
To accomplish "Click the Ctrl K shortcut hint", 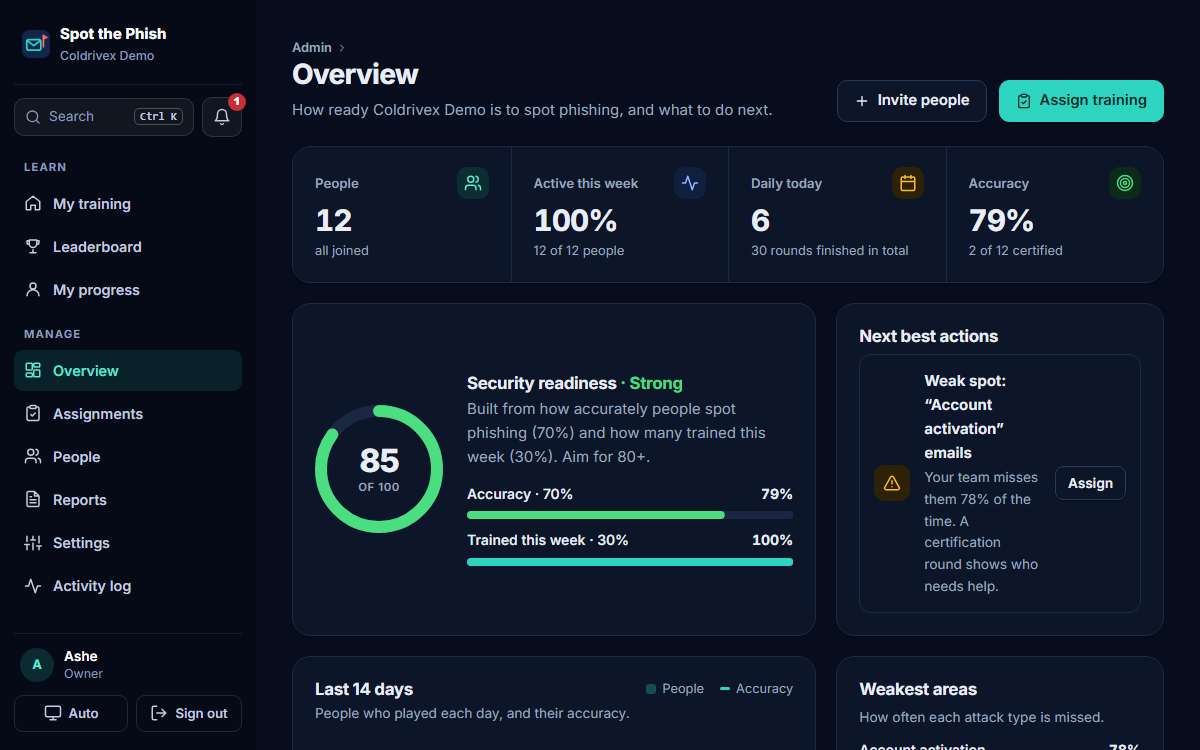I will (159, 117).
